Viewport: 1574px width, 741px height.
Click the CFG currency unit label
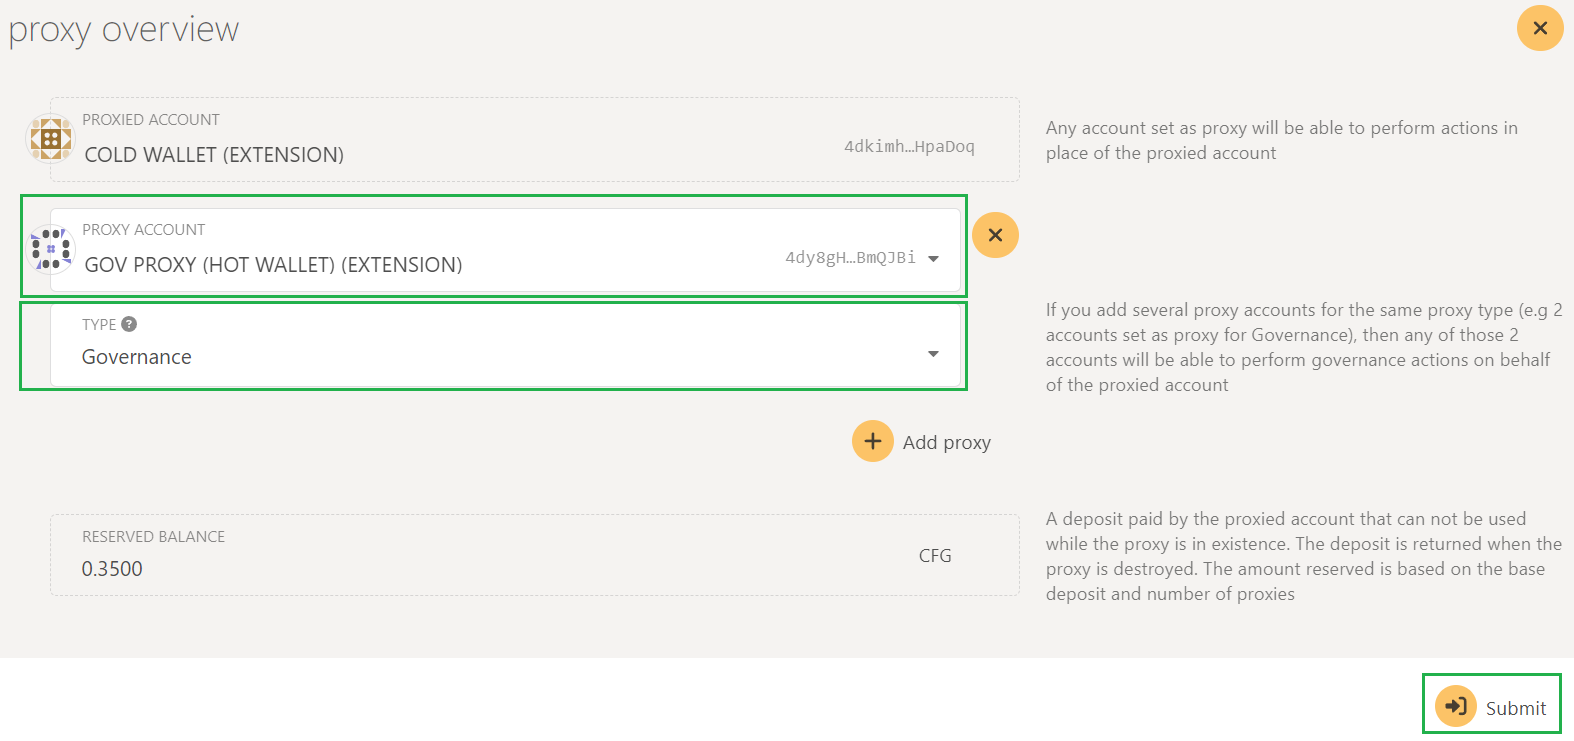935,556
